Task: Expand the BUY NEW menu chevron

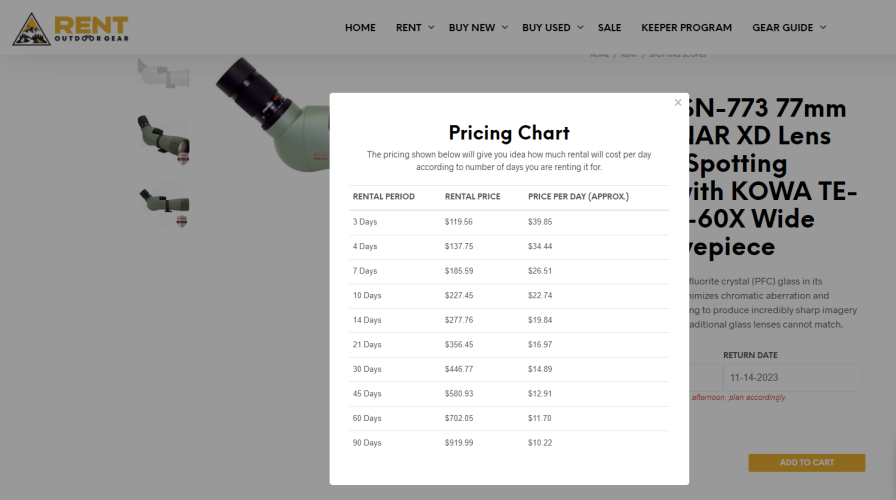Action: pyautogui.click(x=505, y=27)
